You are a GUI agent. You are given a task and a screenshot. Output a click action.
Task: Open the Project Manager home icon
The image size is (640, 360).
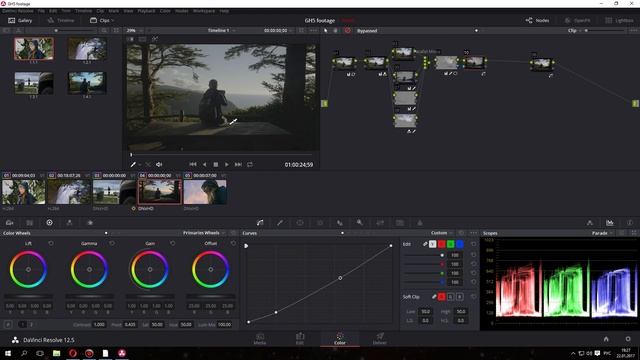tap(606, 339)
